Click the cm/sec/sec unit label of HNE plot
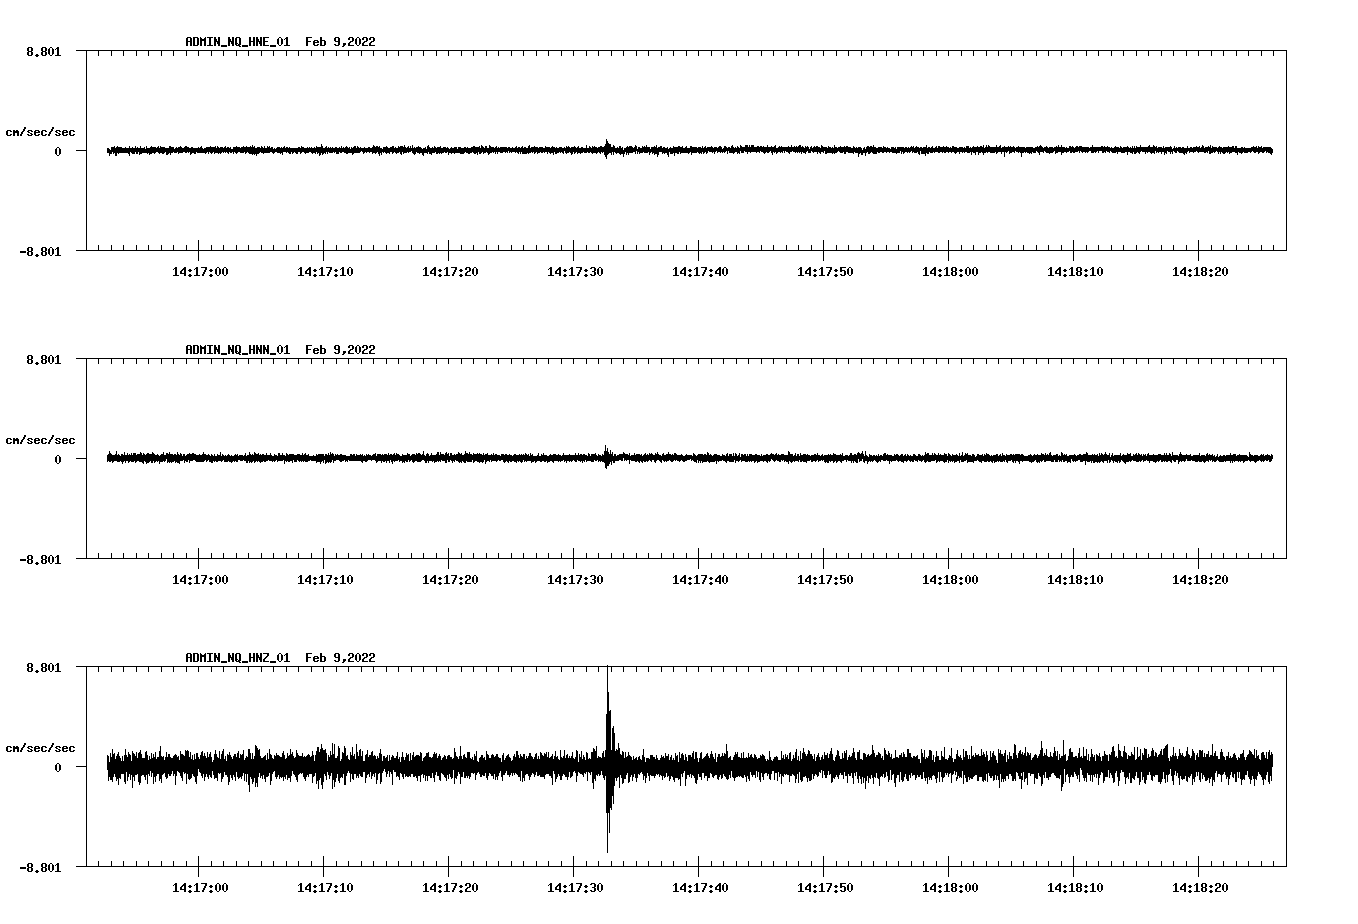This screenshot has width=1358, height=924. tap(40, 132)
